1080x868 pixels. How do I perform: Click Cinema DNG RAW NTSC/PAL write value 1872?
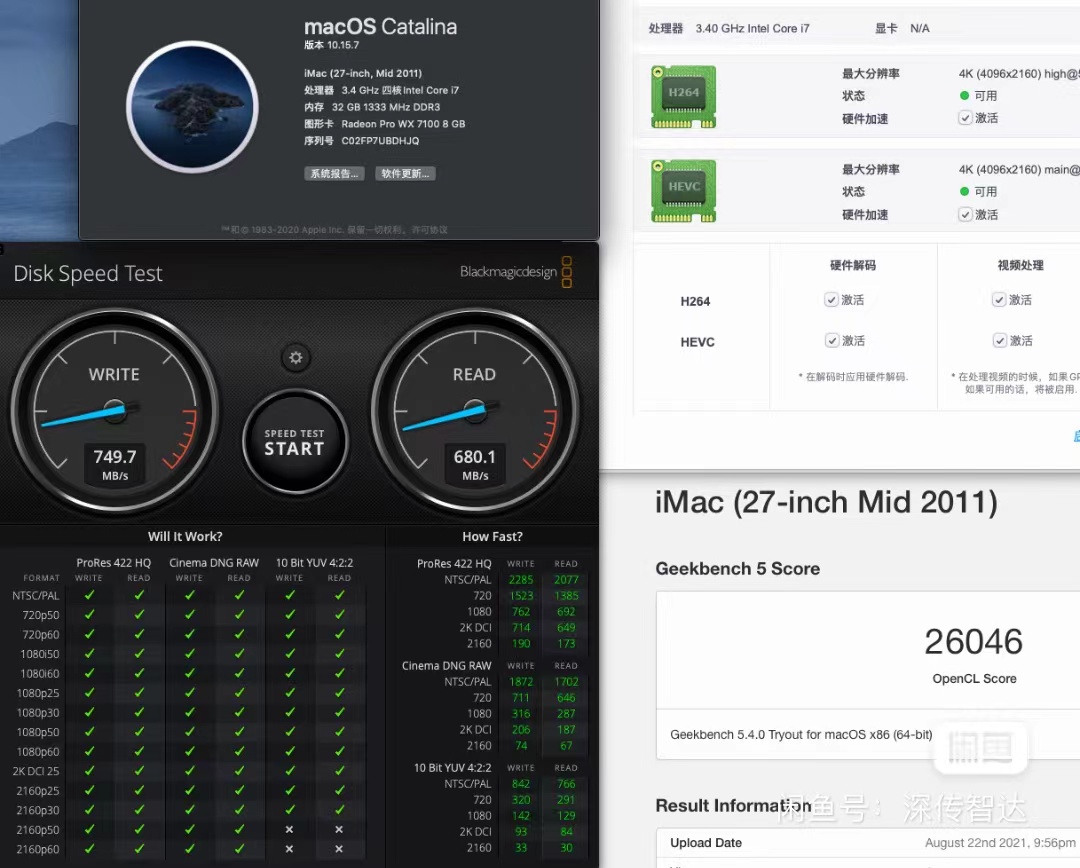pyautogui.click(x=521, y=682)
